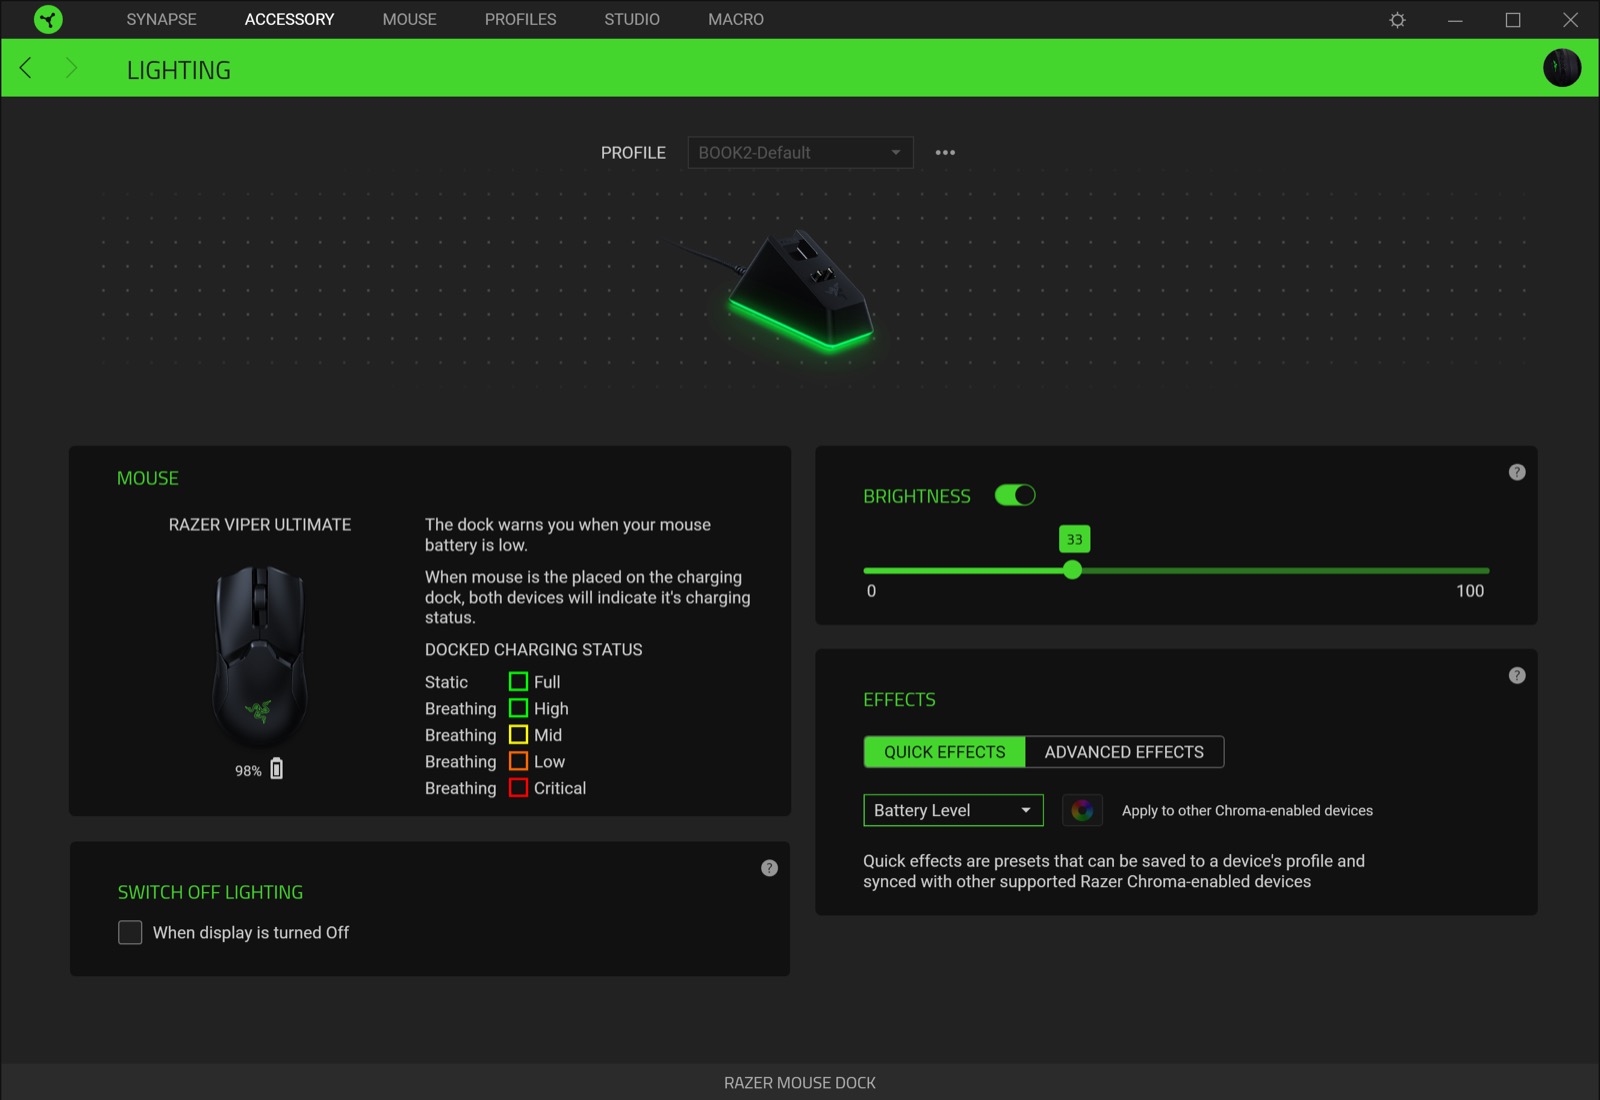Click 'Apply to other Chroma-enabled devices'
Image resolution: width=1600 pixels, height=1100 pixels.
click(x=1247, y=811)
